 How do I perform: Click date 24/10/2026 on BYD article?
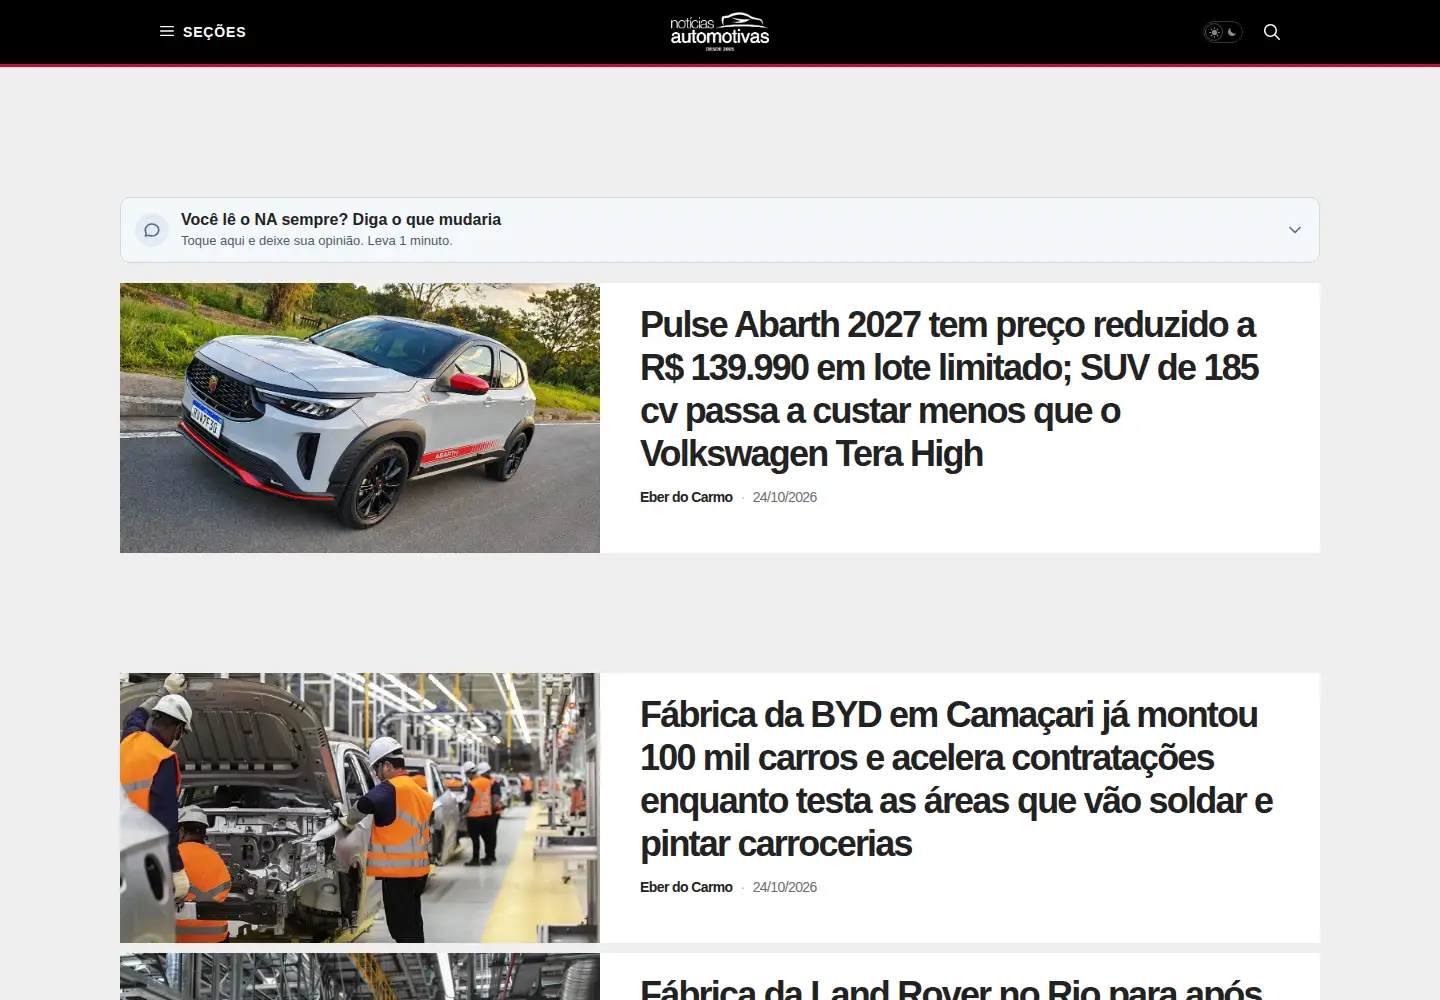click(785, 887)
